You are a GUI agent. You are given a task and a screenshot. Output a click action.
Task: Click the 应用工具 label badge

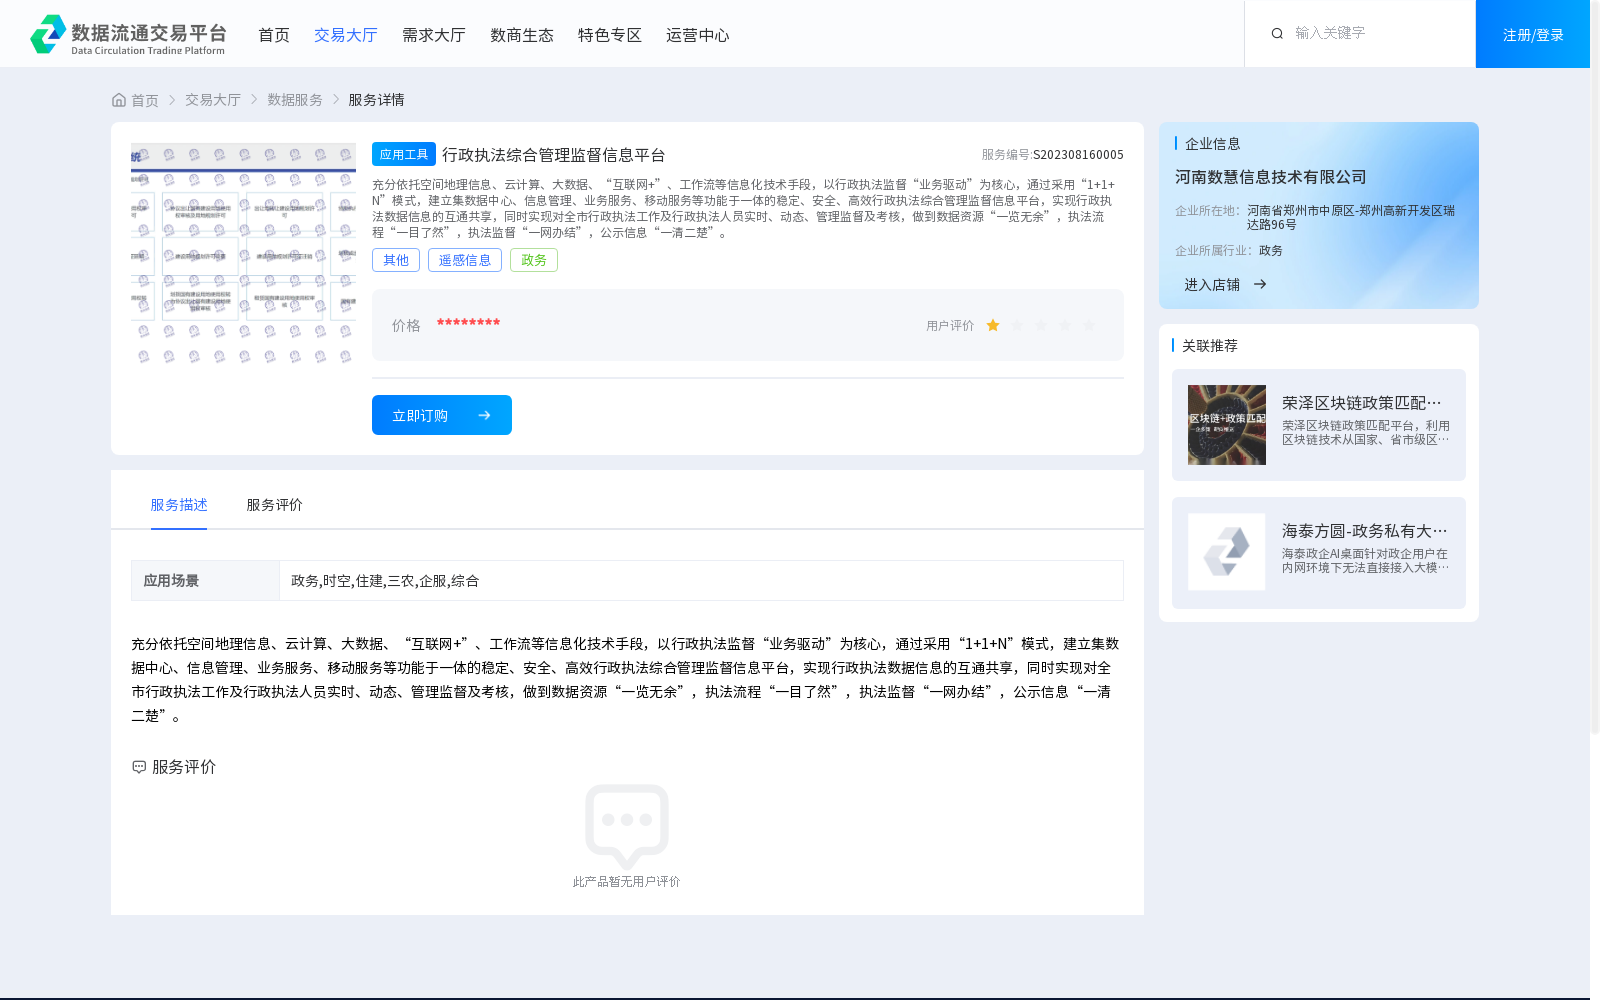[x=404, y=154]
